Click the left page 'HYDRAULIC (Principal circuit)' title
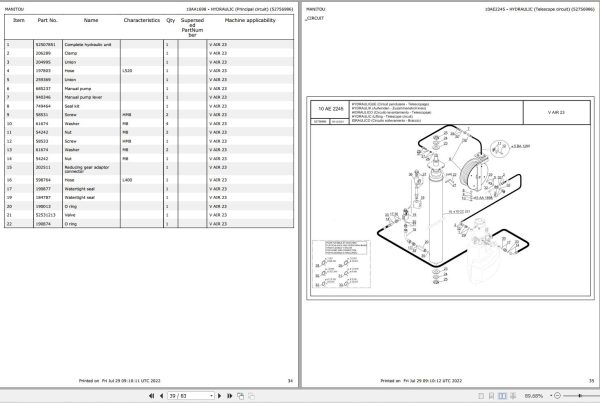The width and height of the screenshot is (600, 403). point(240,9)
